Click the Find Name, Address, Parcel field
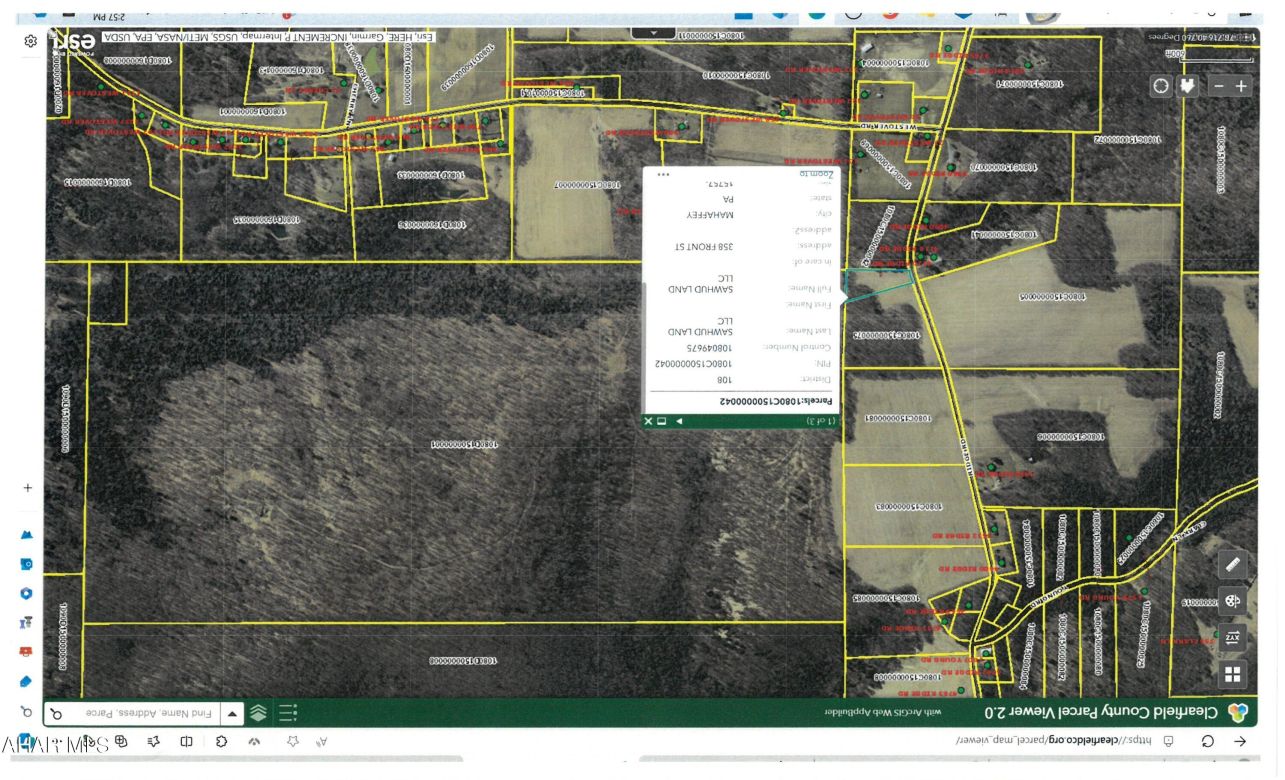This screenshot has height=780, width=1285. pos(146,714)
